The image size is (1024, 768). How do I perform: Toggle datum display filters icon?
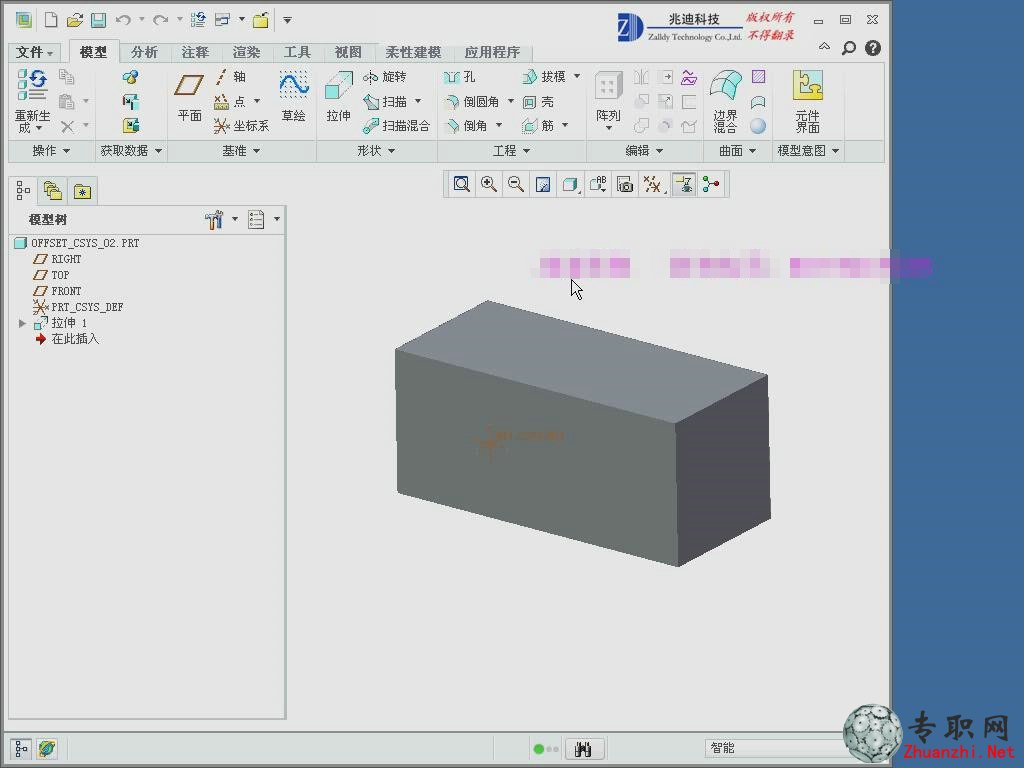point(652,185)
